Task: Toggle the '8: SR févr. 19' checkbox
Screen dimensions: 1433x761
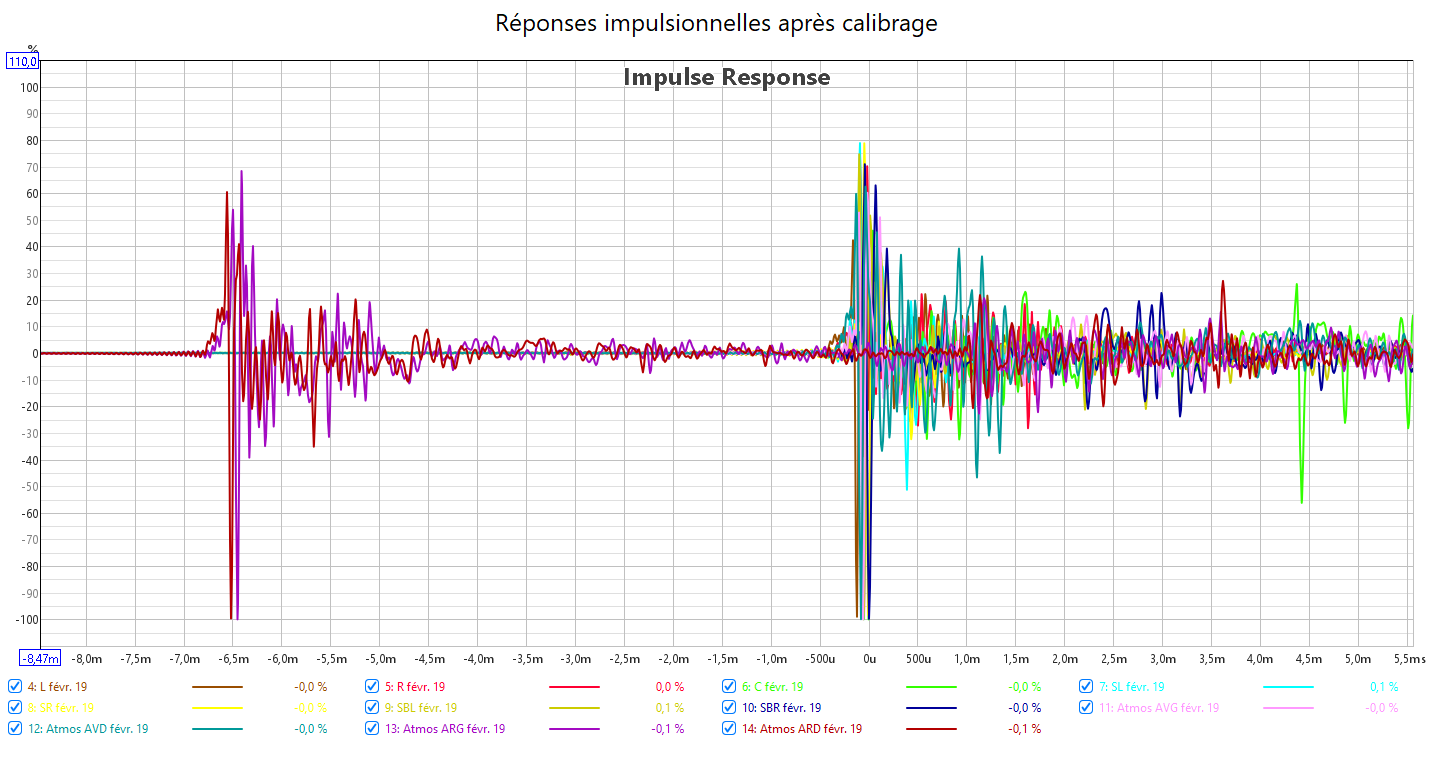Action: click(x=14, y=708)
